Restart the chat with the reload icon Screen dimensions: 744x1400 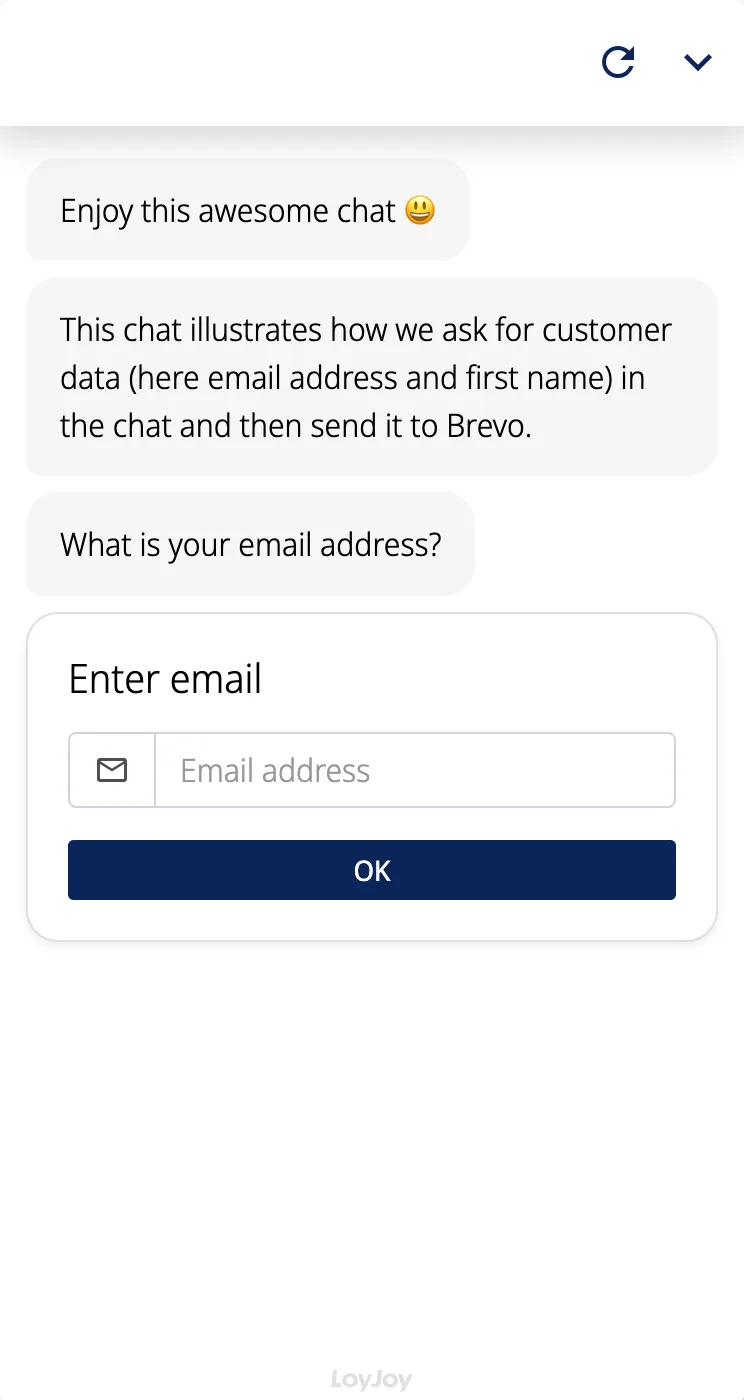click(618, 62)
